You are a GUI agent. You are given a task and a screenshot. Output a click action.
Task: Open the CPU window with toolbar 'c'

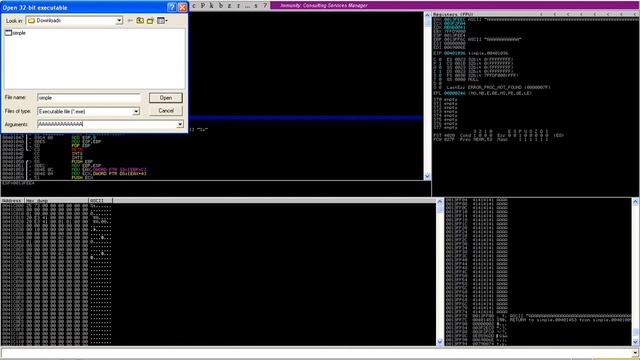tap(194, 5)
